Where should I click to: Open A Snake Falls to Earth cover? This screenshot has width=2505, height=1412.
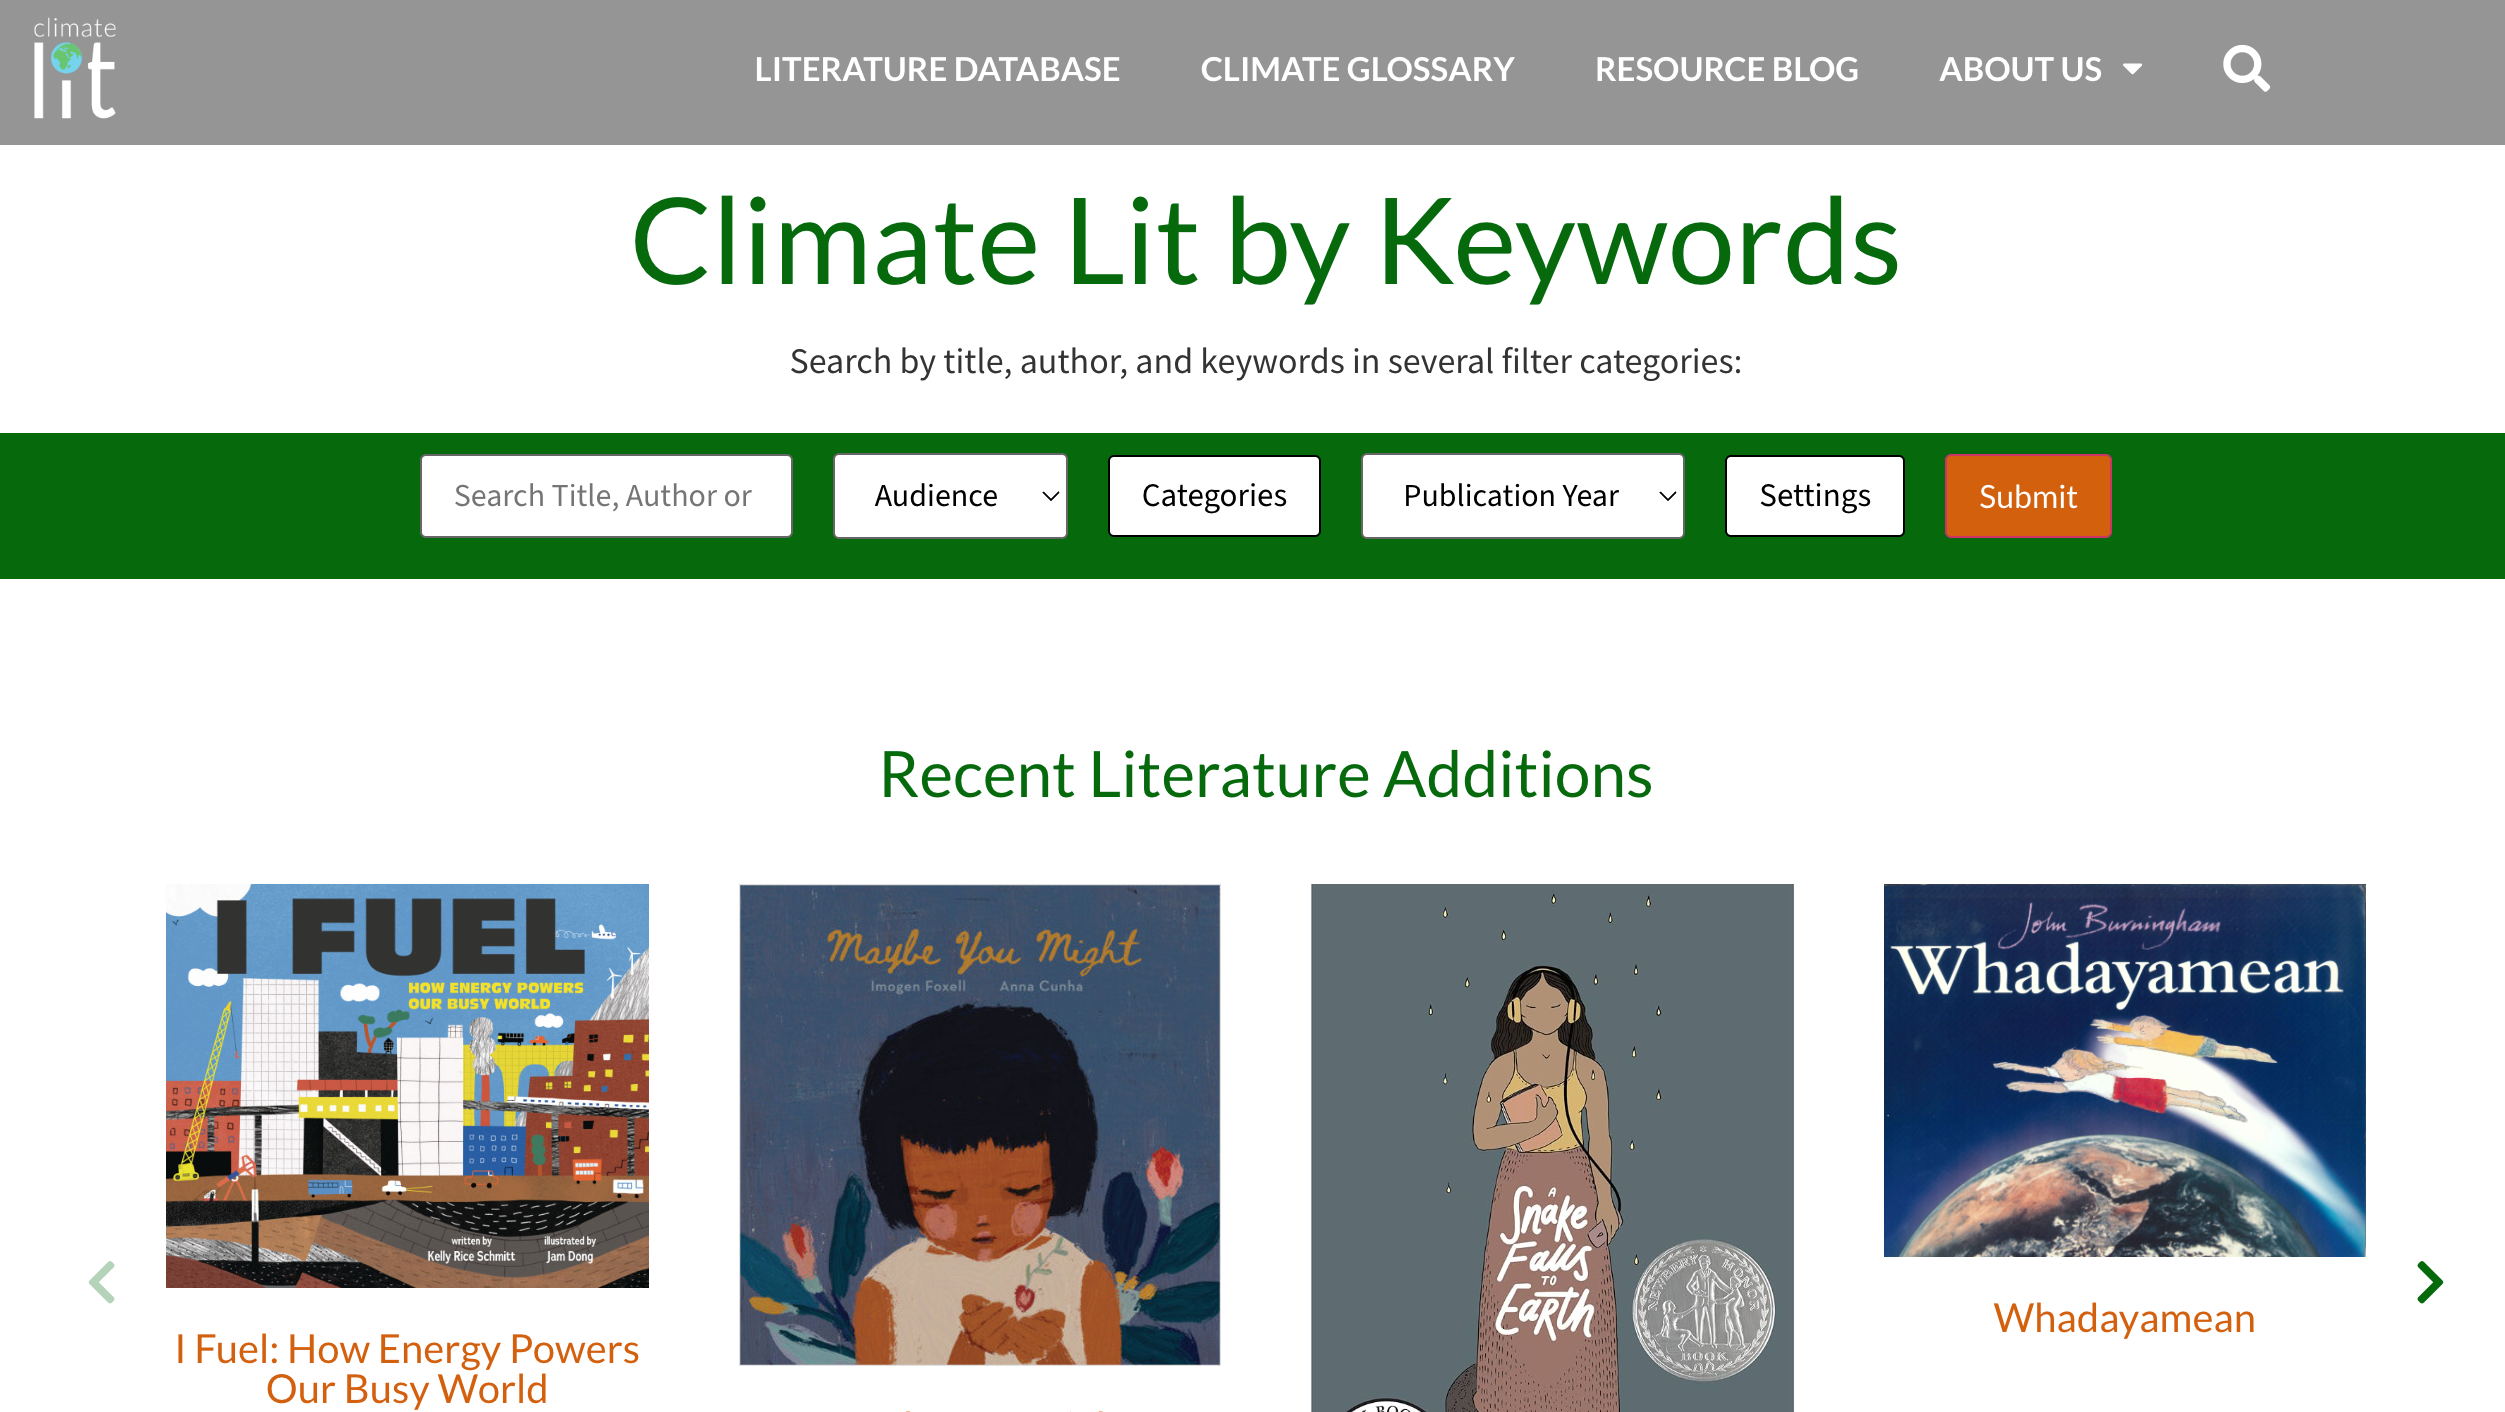click(1552, 1150)
